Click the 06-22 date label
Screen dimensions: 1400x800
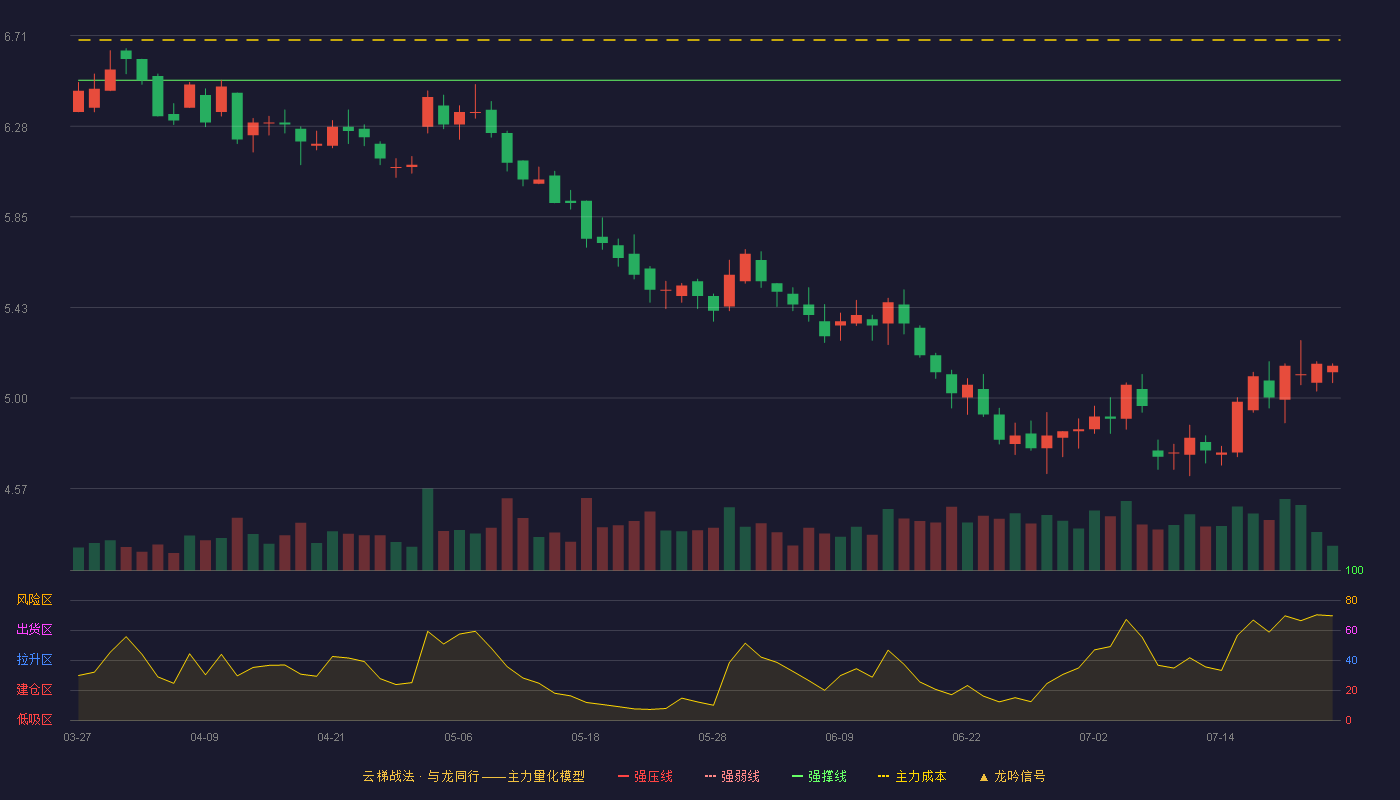coord(966,737)
